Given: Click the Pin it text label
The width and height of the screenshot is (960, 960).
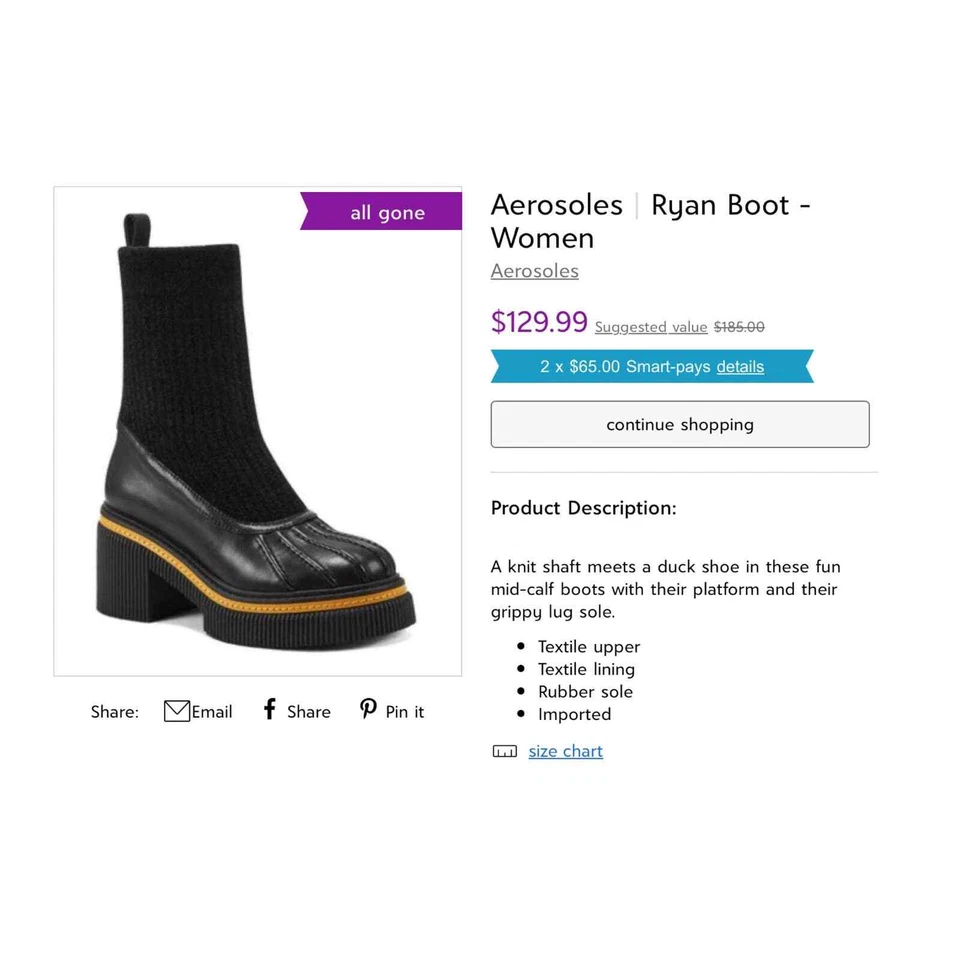Looking at the screenshot, I should coord(404,712).
